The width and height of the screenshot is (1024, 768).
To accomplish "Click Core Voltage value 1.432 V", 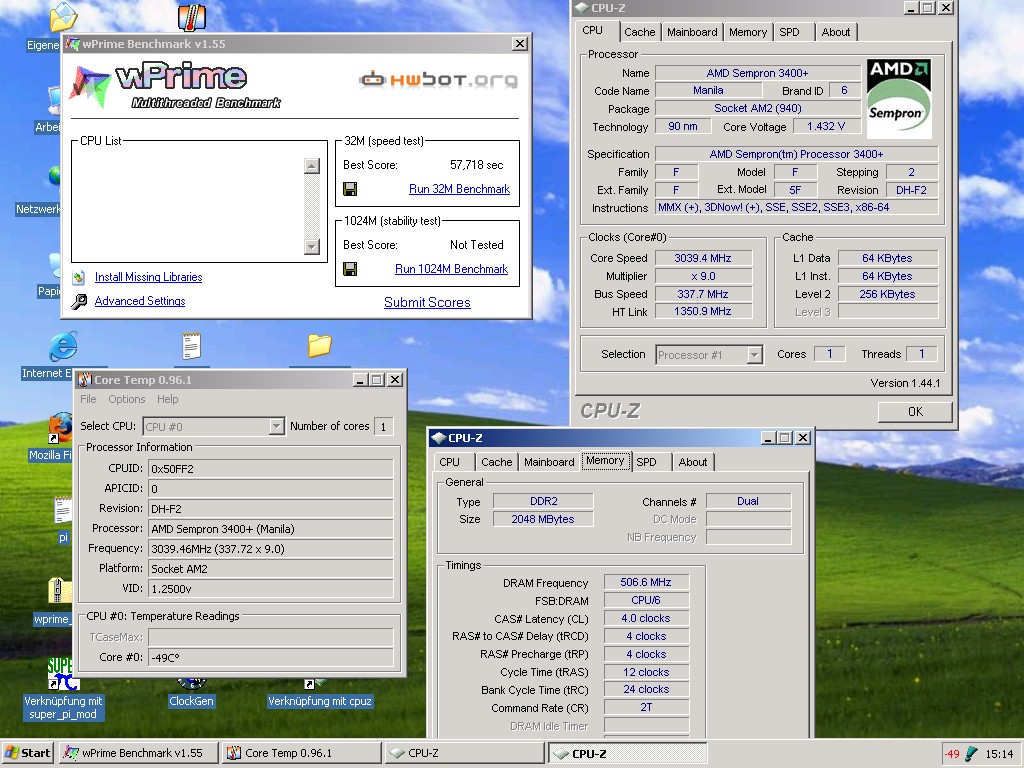I will 825,126.
